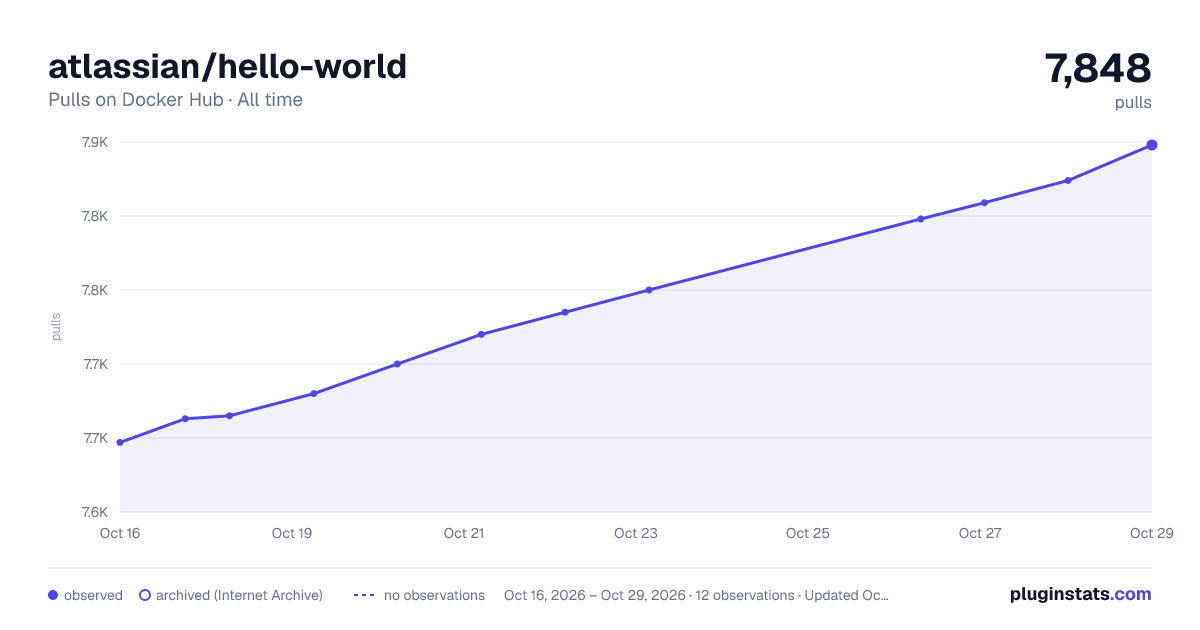This screenshot has height=630, width=1200.
Task: Click the atlassian/hello-world title
Action: click(x=228, y=66)
